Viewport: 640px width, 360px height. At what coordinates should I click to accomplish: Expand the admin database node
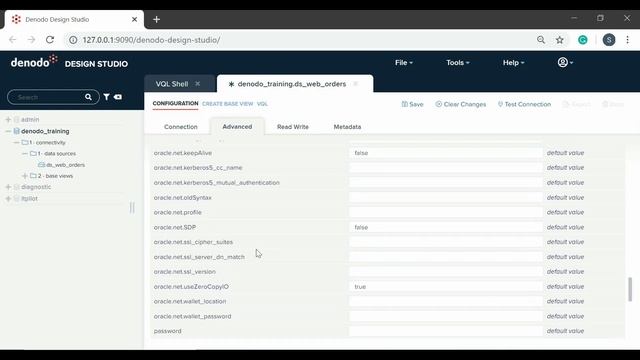[8, 120]
